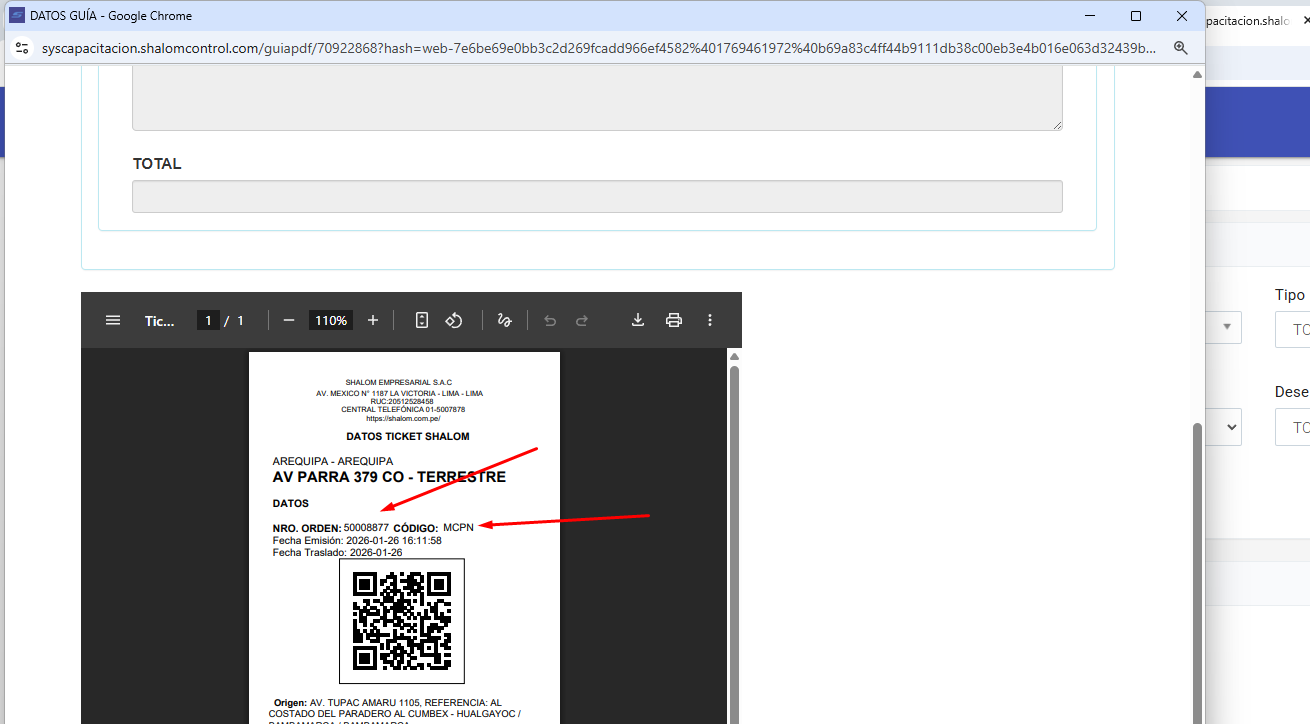Viewport: 1310px width, 724px height.
Task: Click Chrome's zoom magnifier icon in address bar
Action: coord(1180,48)
